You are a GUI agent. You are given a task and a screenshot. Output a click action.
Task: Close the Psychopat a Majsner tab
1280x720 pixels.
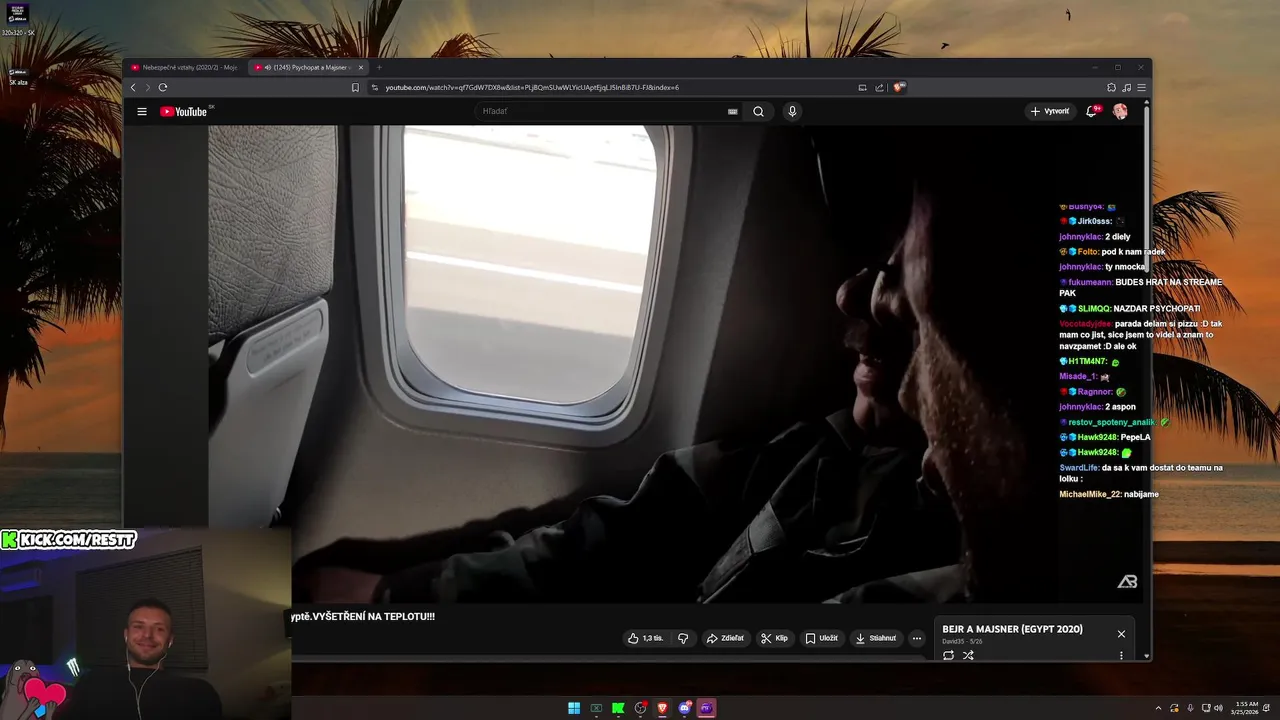click(x=361, y=67)
